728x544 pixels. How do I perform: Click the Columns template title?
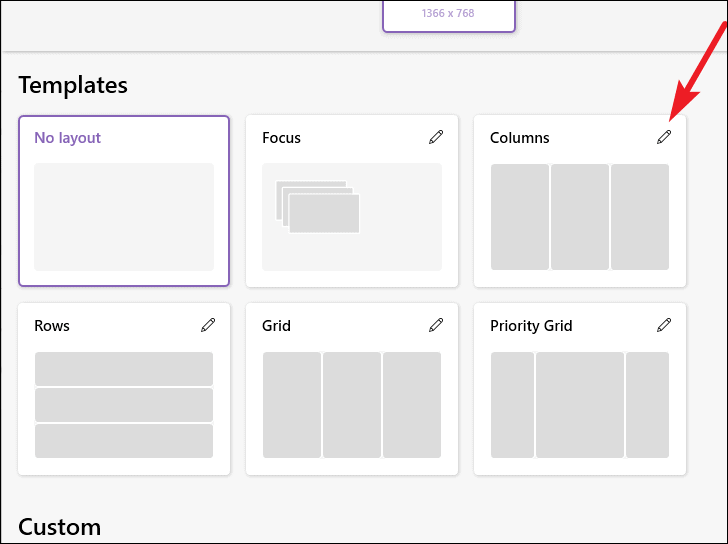coord(520,138)
